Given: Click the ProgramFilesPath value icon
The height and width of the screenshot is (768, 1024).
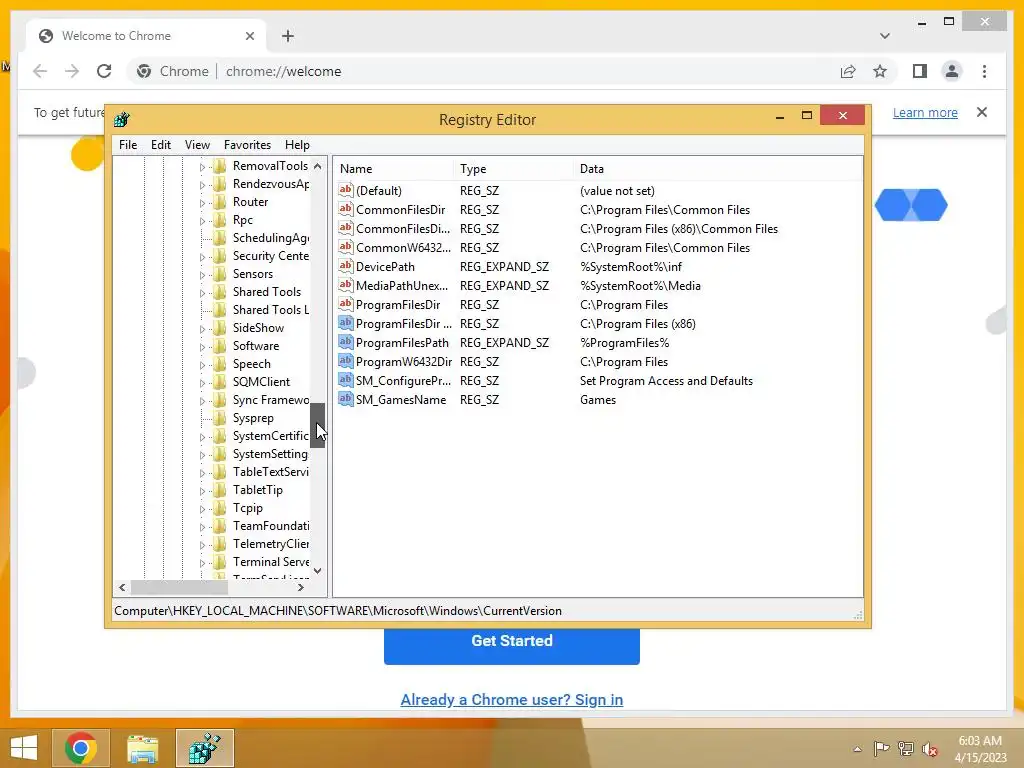Looking at the screenshot, I should coord(345,342).
